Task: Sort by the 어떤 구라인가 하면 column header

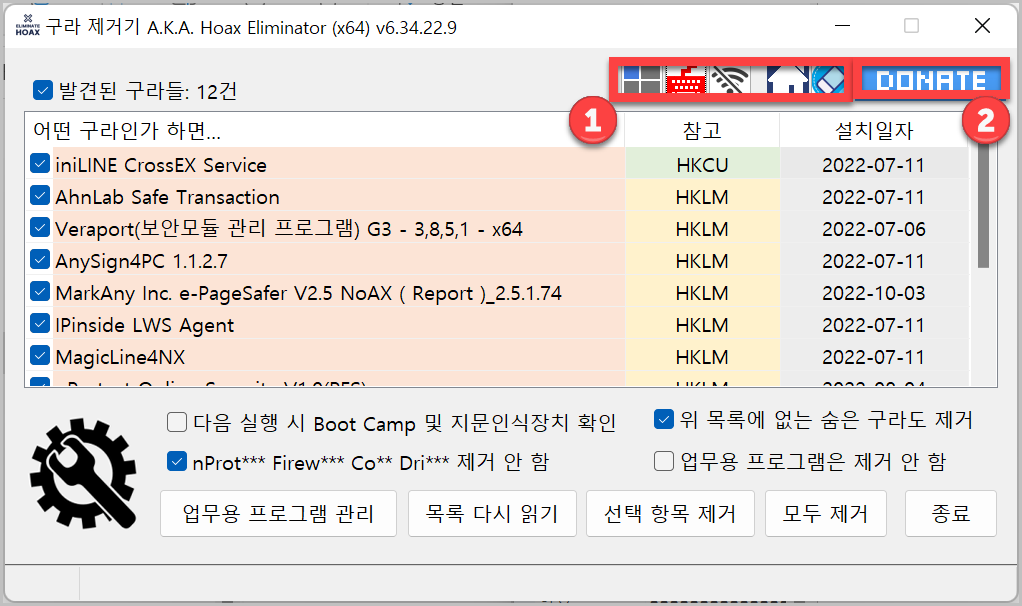Action: [325, 130]
